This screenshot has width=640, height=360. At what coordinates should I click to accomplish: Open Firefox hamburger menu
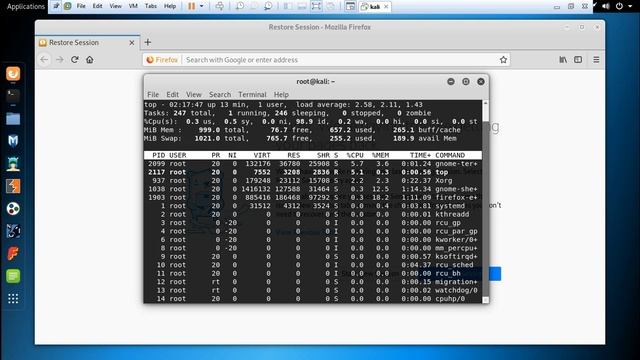pos(596,60)
